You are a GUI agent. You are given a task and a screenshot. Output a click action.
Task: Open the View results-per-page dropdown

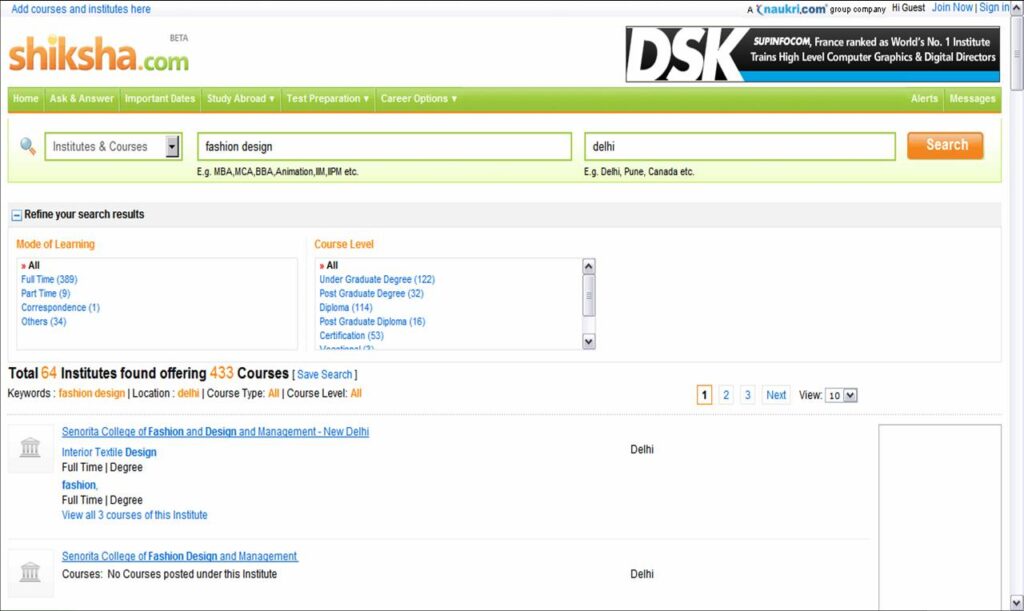[x=841, y=396]
